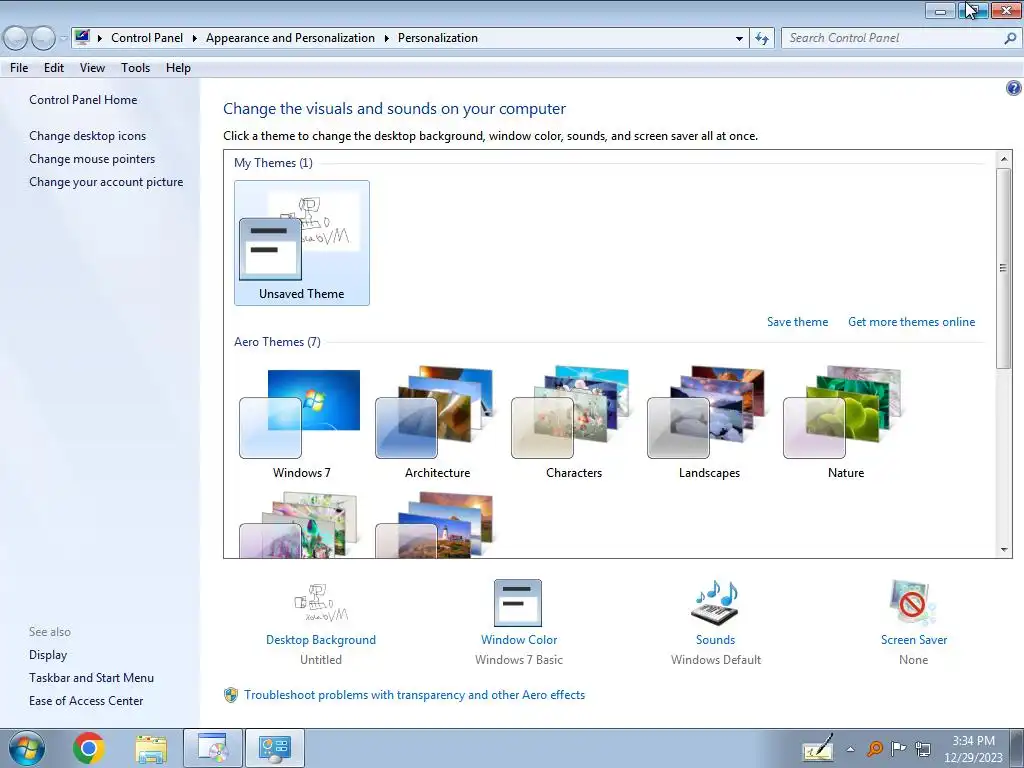
Task: Click the themes list scroll up arrow
Action: (x=1004, y=159)
